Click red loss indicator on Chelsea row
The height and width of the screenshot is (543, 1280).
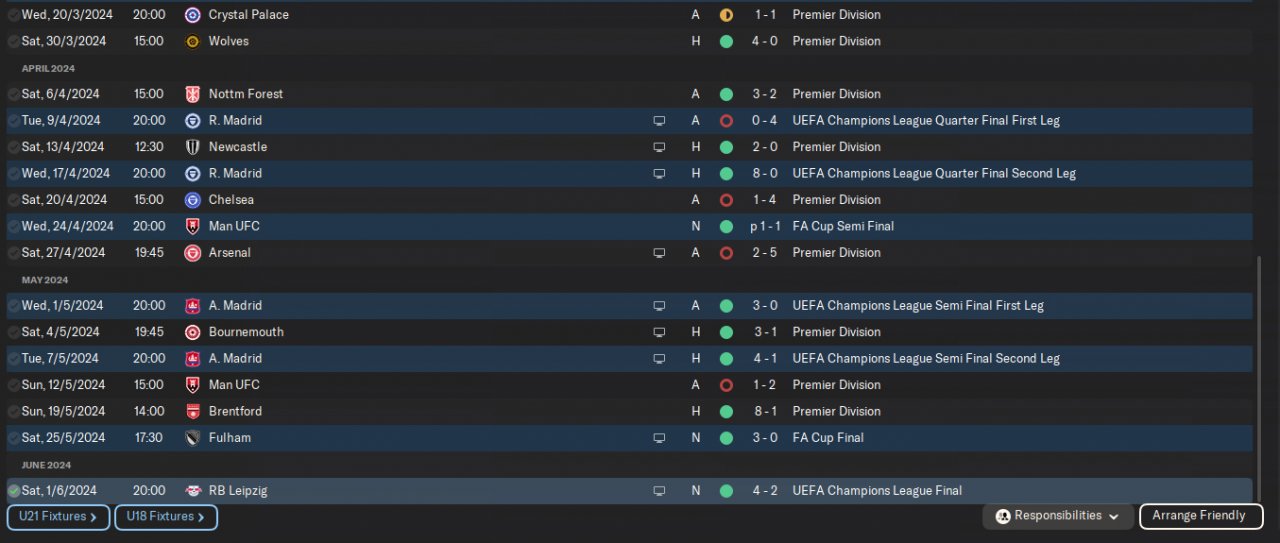(726, 200)
